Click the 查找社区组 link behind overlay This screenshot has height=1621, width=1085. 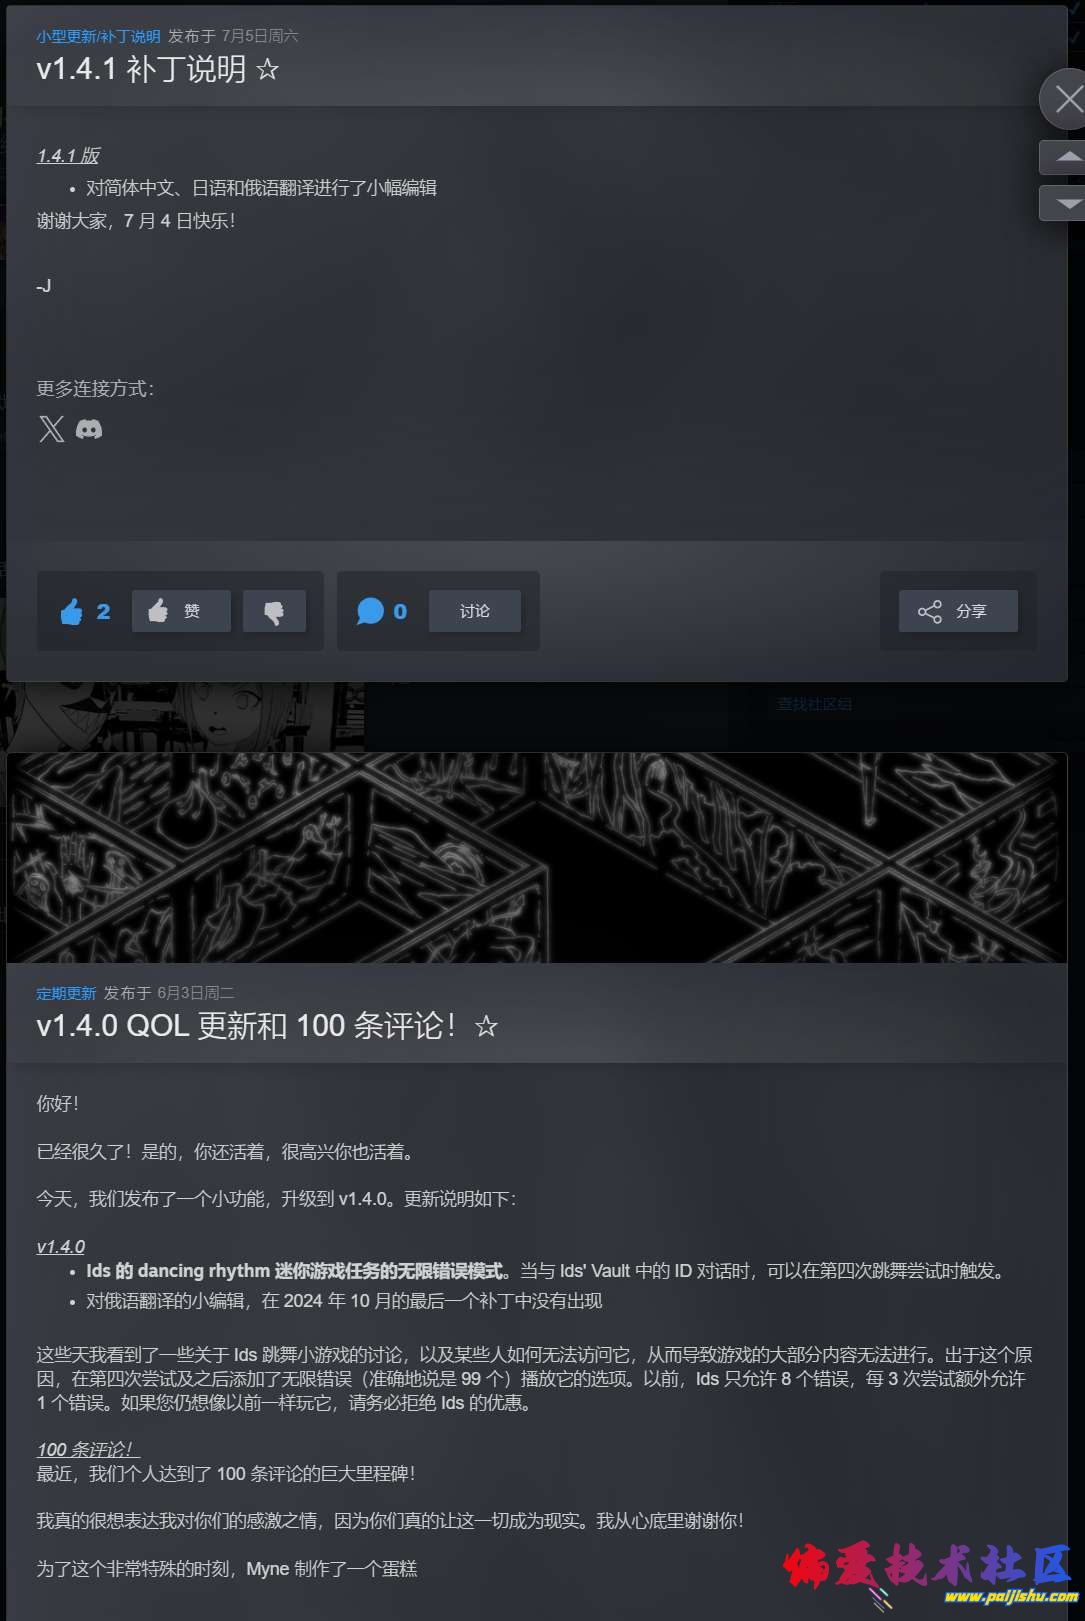pos(814,704)
